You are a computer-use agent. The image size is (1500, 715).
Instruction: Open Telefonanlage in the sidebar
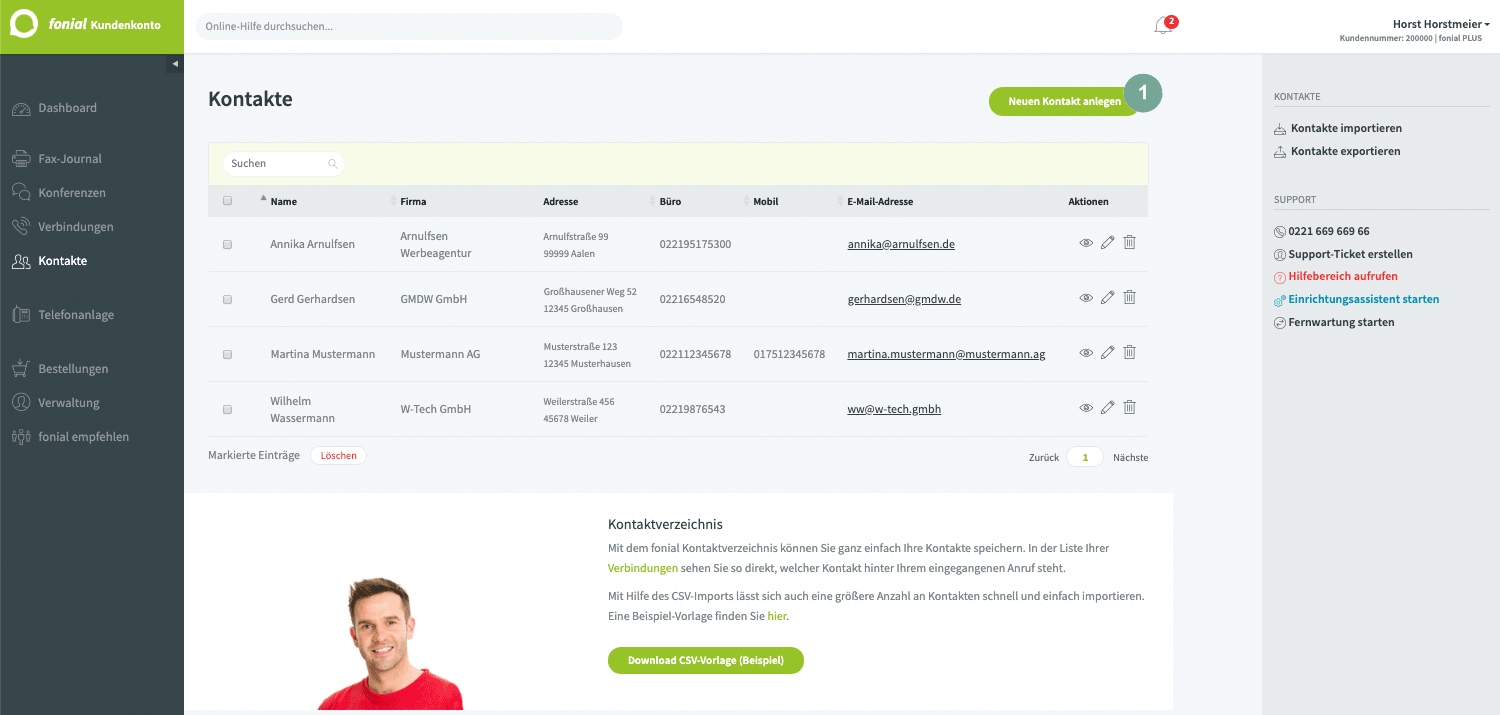click(x=76, y=315)
